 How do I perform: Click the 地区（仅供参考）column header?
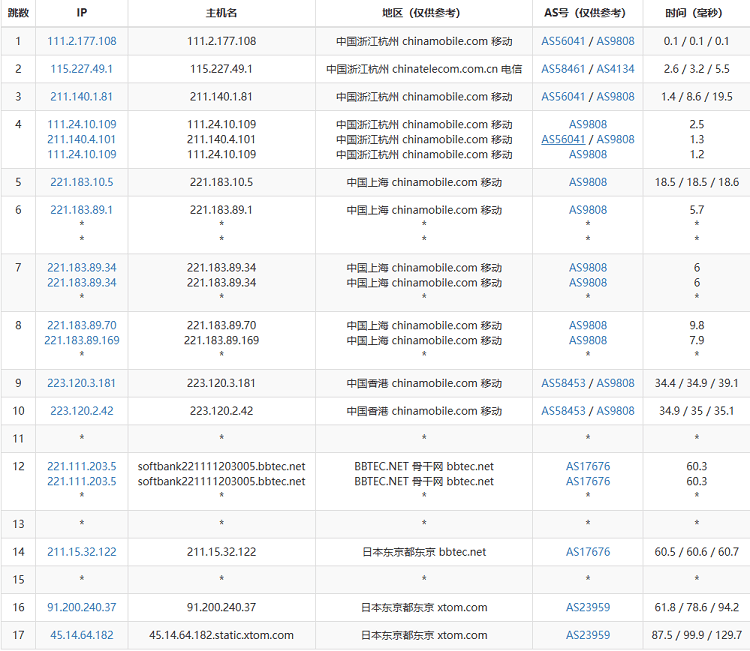tap(424, 13)
